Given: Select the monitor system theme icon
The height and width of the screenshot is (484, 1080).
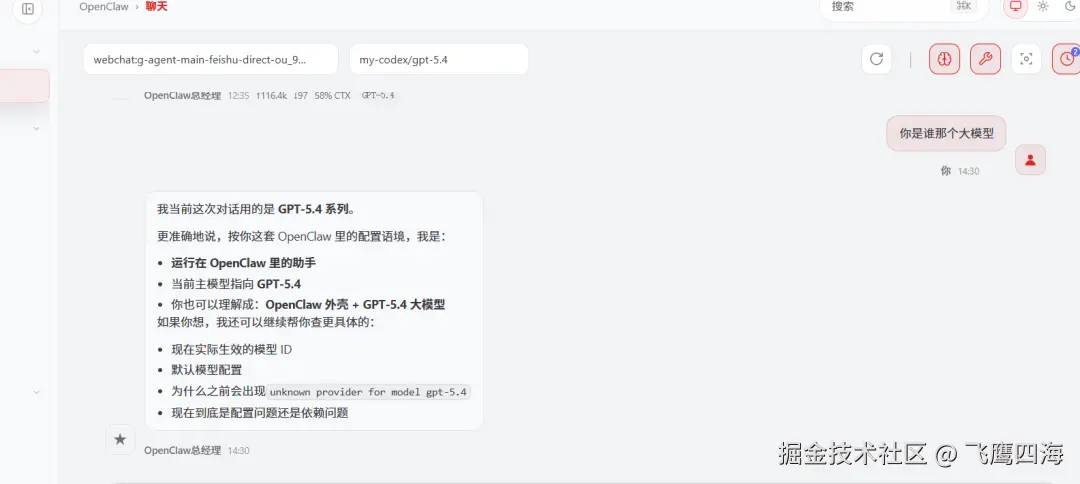Looking at the screenshot, I should pyautogui.click(x=1015, y=7).
